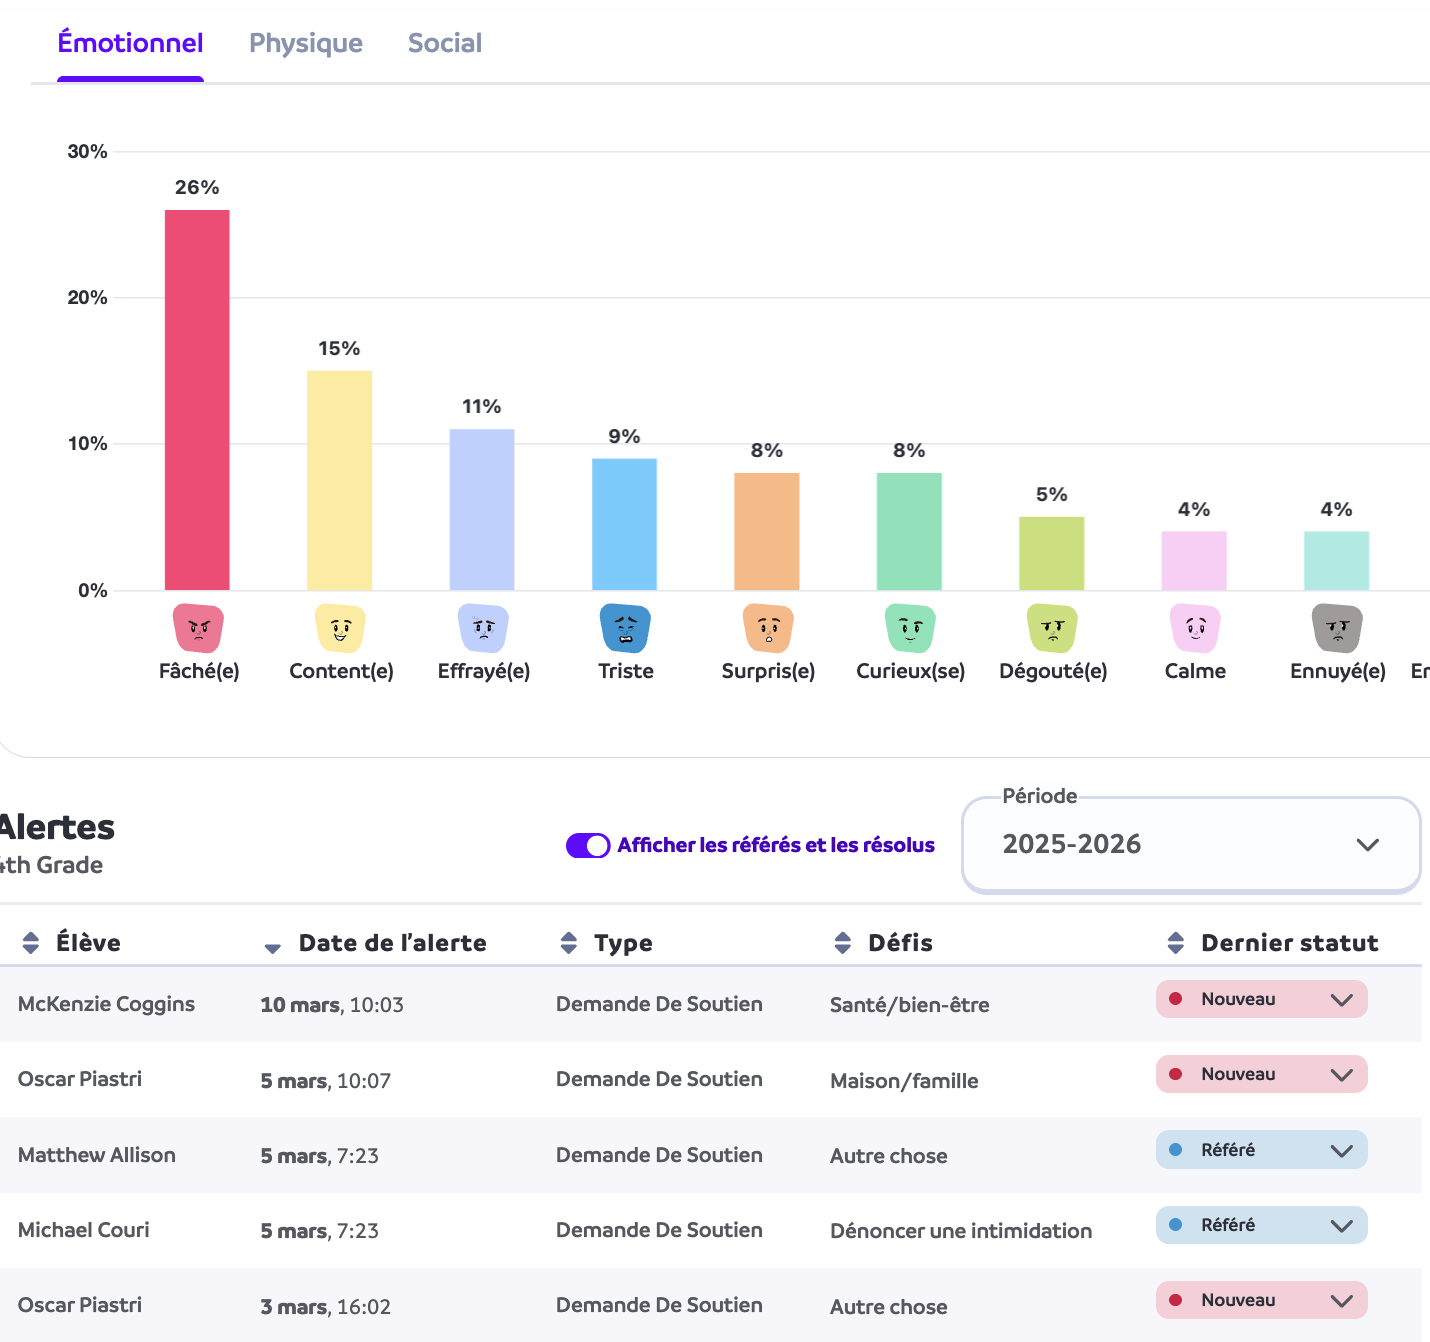The width and height of the screenshot is (1430, 1342).
Task: Open the Période 2025-2026 dropdown
Action: [1190, 845]
